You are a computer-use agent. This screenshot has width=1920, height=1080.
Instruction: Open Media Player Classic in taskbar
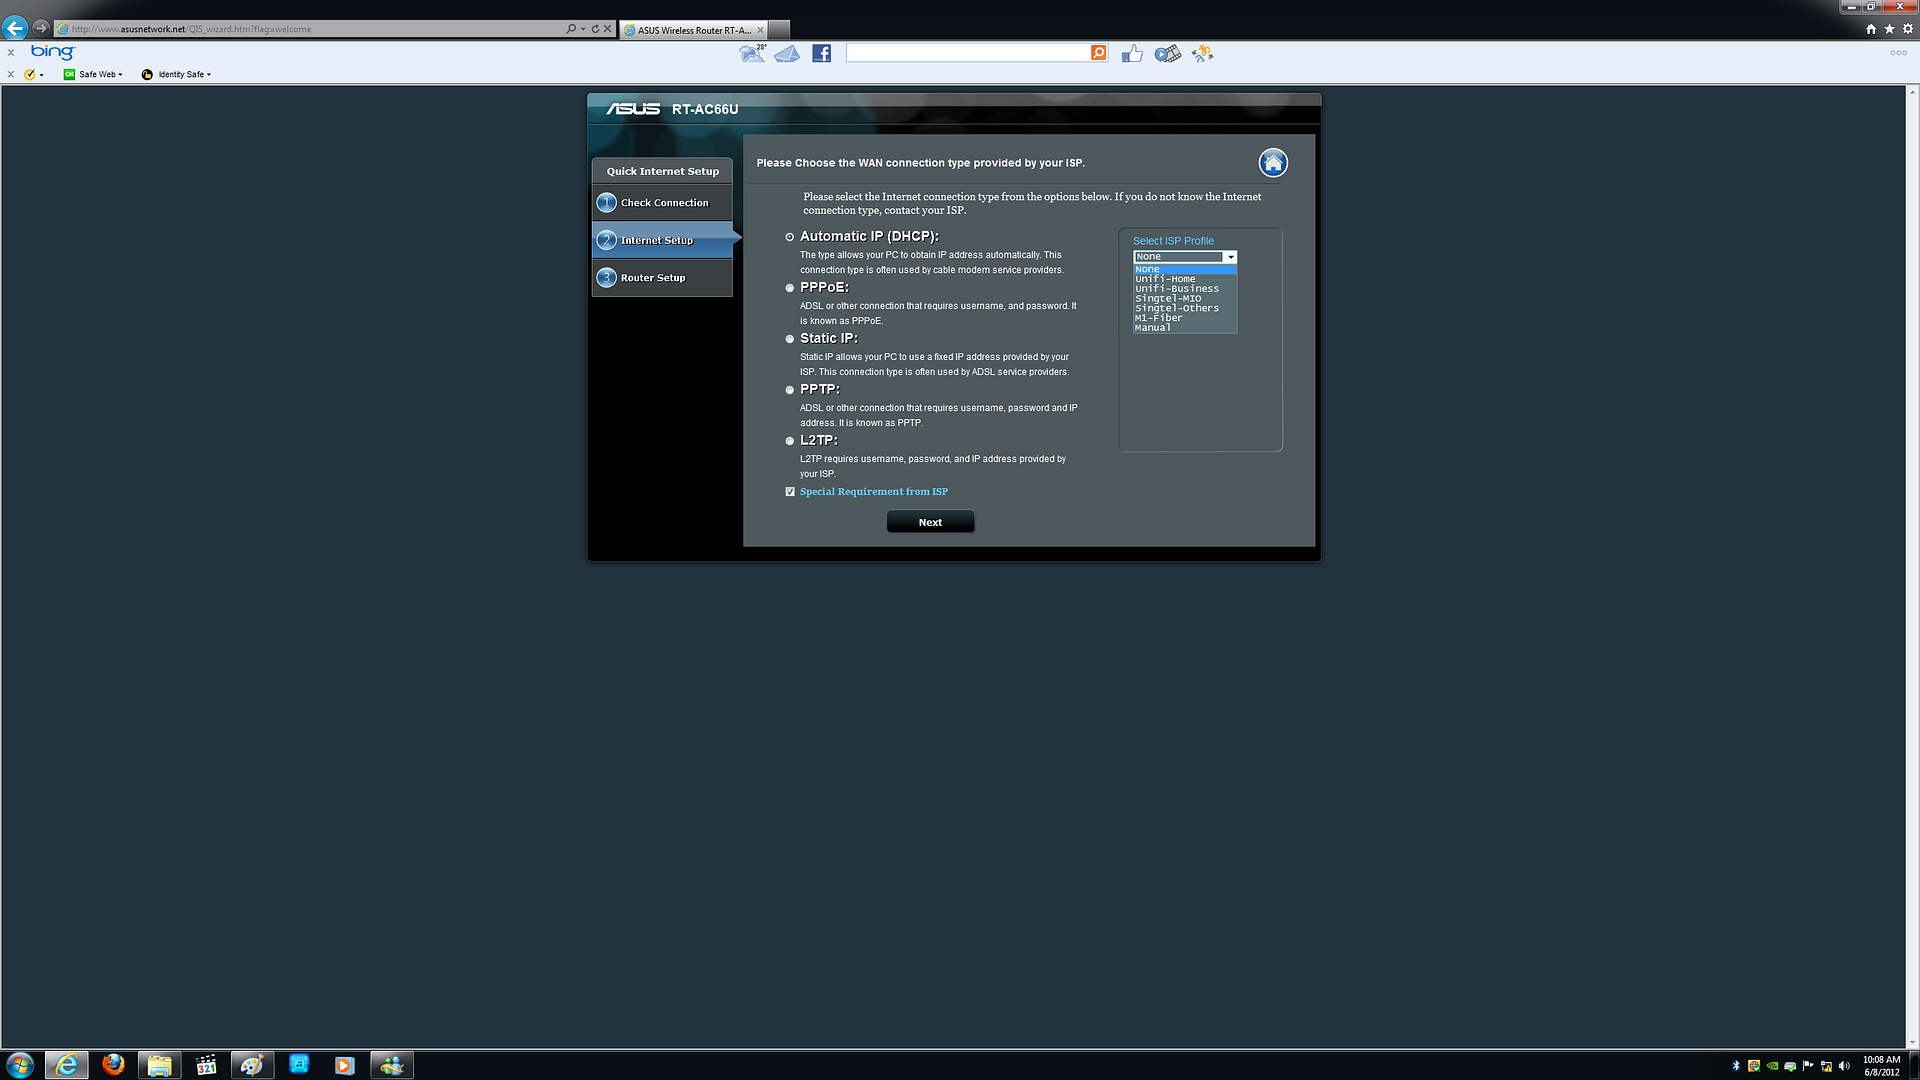[206, 1065]
